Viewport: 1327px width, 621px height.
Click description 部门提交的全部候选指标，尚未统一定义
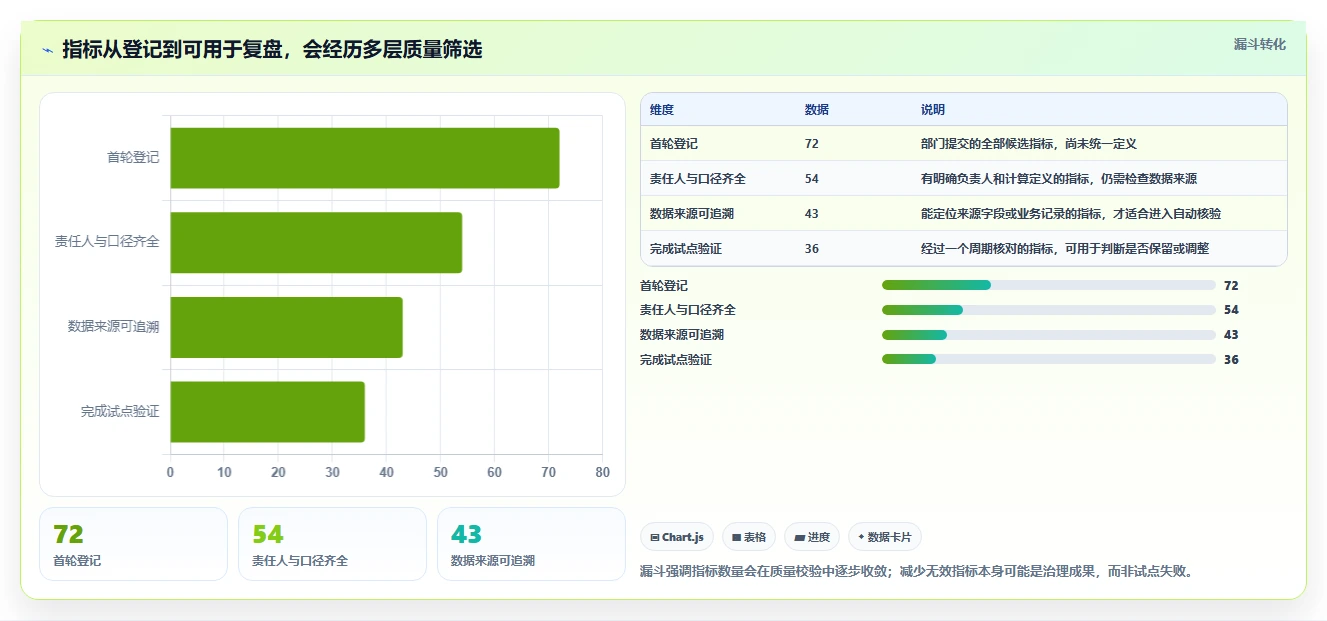[x=1029, y=144]
